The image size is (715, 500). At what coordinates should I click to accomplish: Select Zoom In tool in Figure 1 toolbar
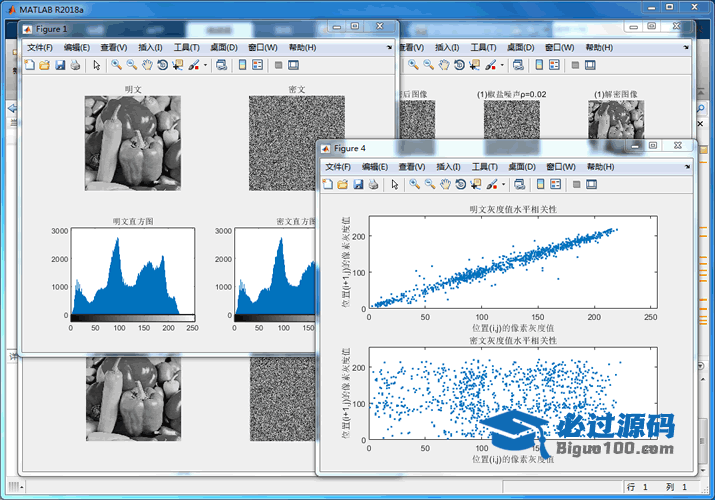pyautogui.click(x=117, y=65)
